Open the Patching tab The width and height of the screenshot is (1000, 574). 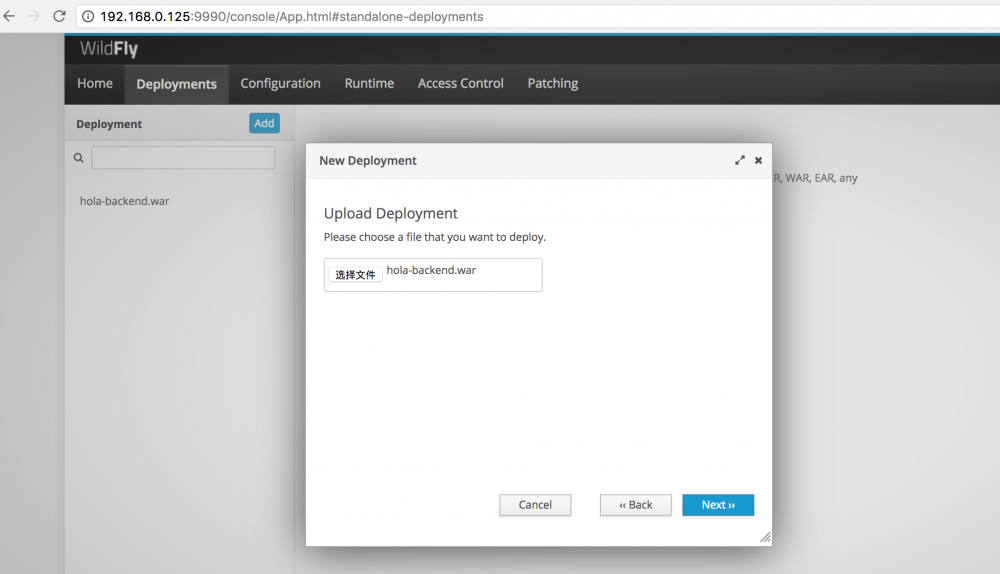coord(553,84)
